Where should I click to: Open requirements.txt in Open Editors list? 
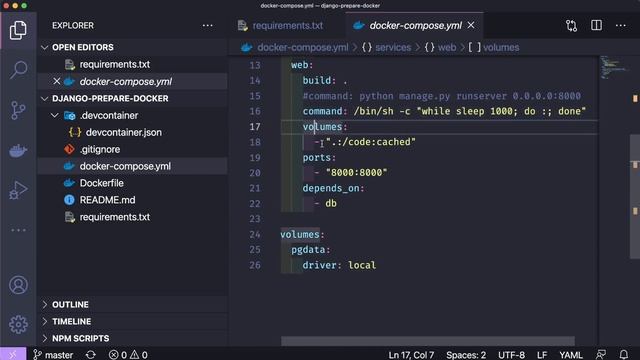pos(115,64)
